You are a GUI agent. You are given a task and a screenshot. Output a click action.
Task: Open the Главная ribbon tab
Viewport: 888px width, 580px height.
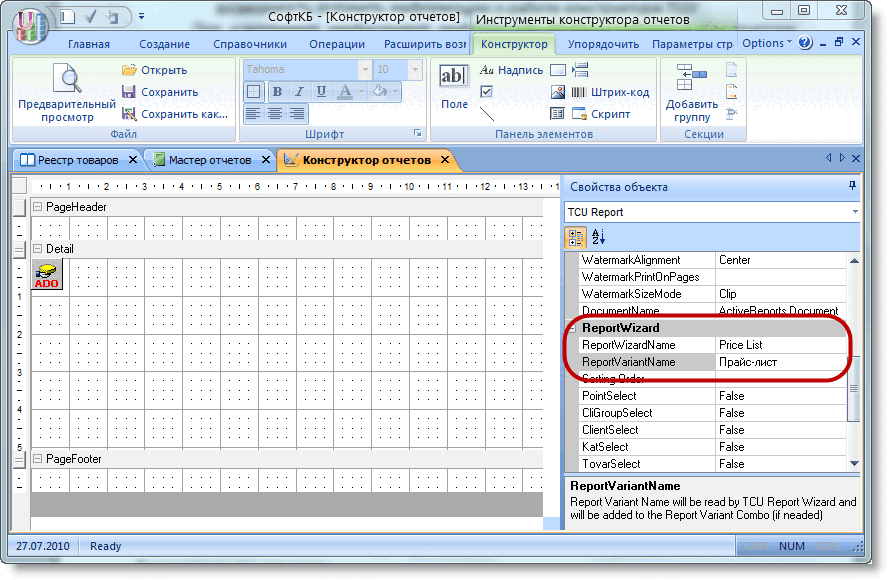pyautogui.click(x=89, y=44)
